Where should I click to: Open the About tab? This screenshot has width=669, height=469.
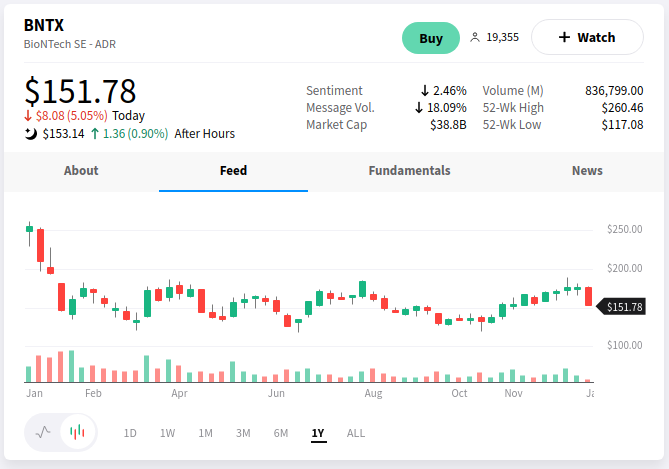81,171
